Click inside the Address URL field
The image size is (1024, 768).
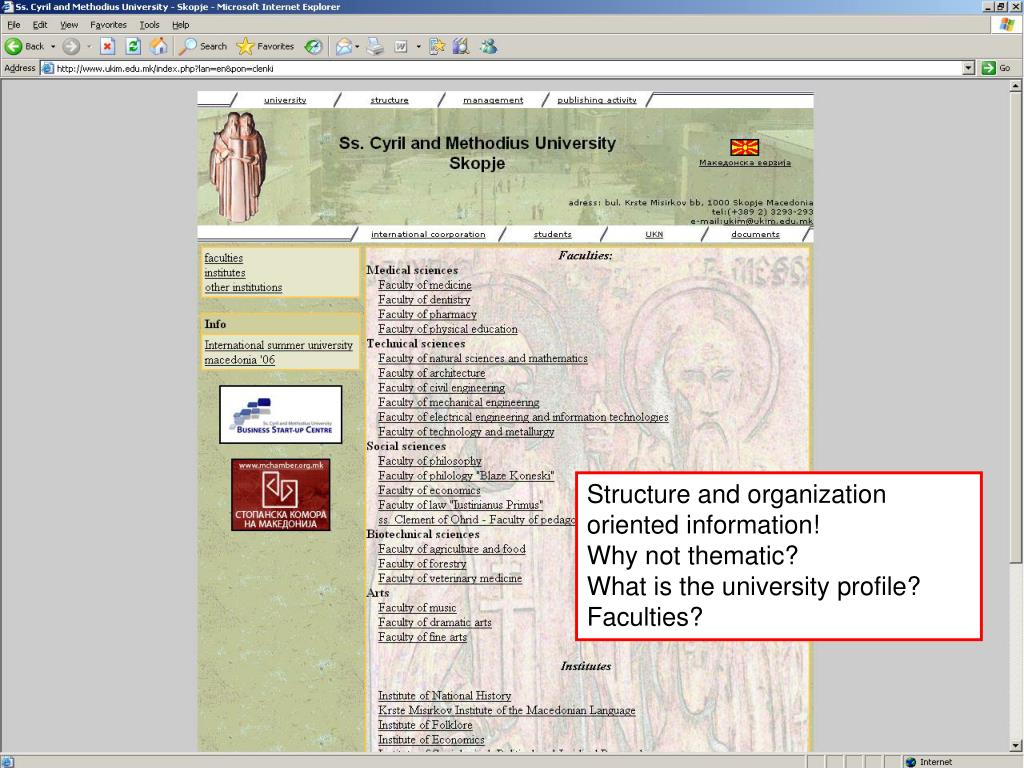[x=507, y=68]
